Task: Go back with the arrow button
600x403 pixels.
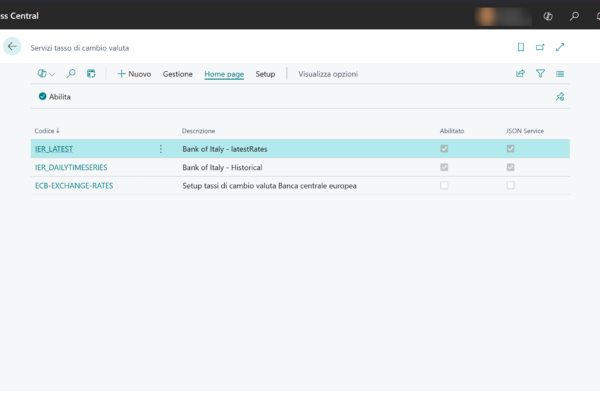Action: 12,47
